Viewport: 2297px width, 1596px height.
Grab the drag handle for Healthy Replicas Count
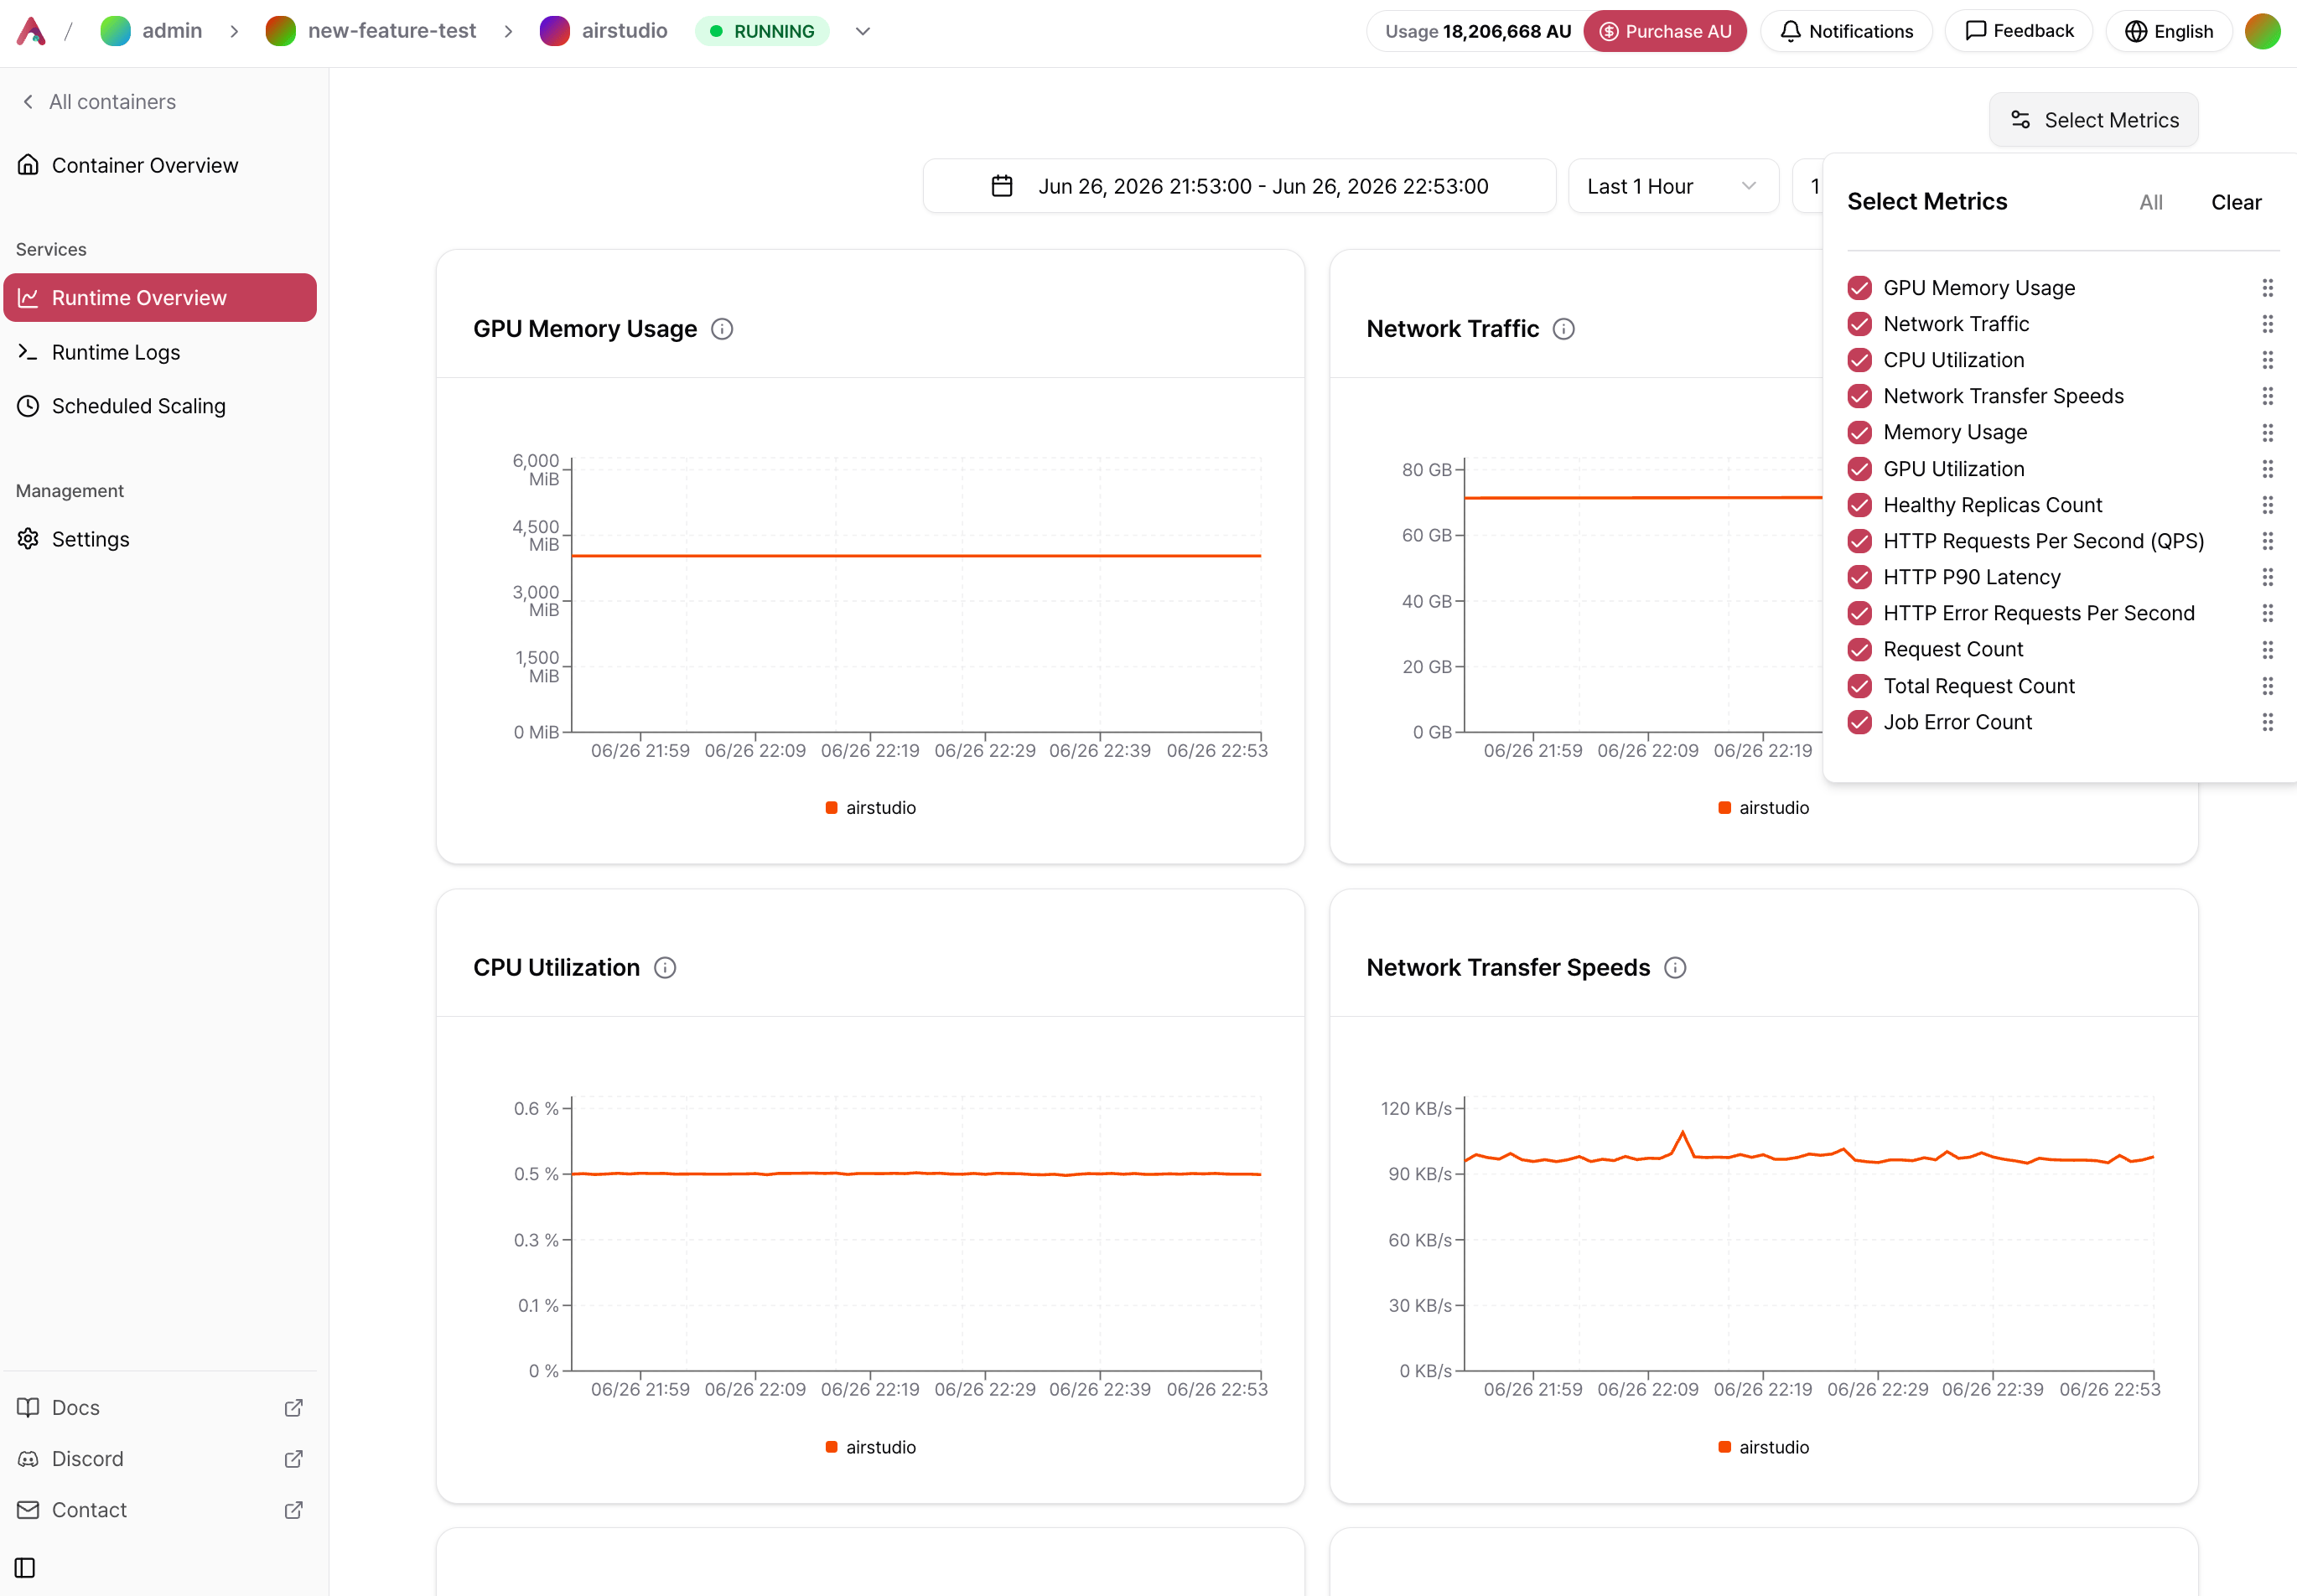click(2267, 505)
